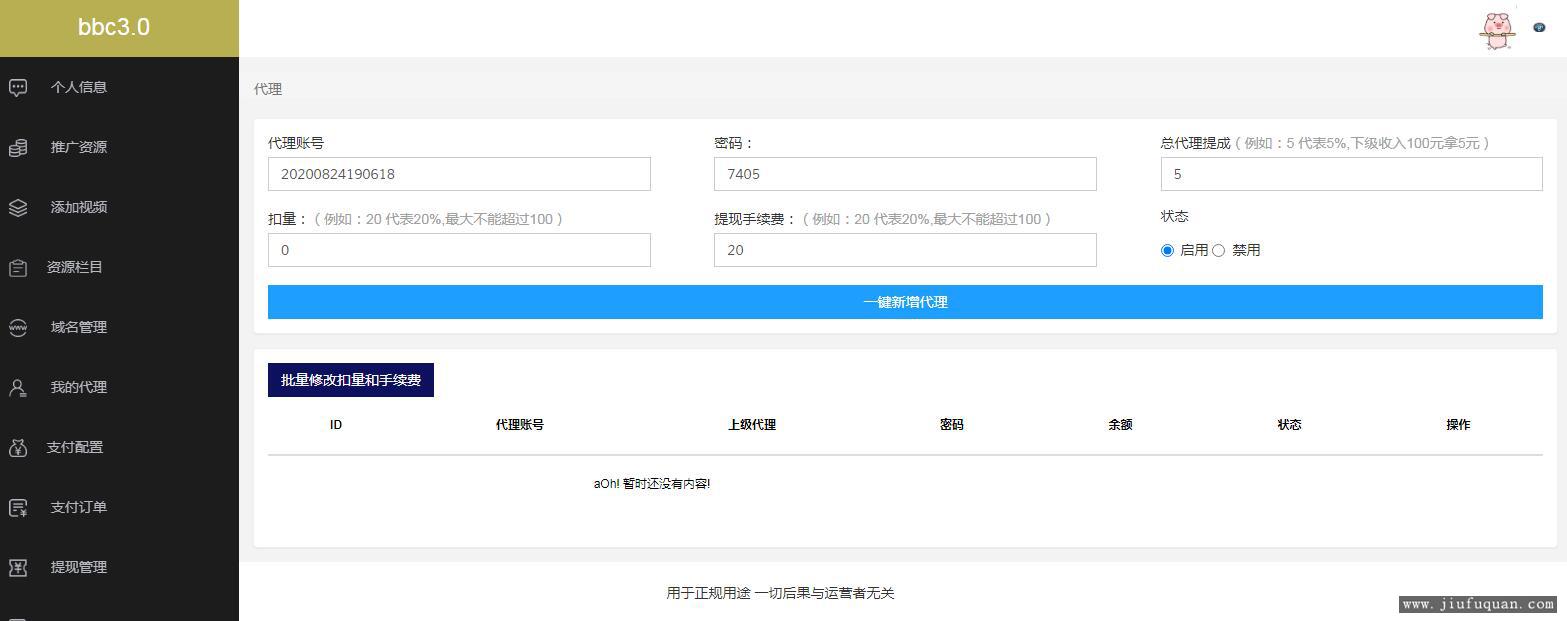Focus the 密码 input field
The height and width of the screenshot is (621, 1567).
click(905, 174)
